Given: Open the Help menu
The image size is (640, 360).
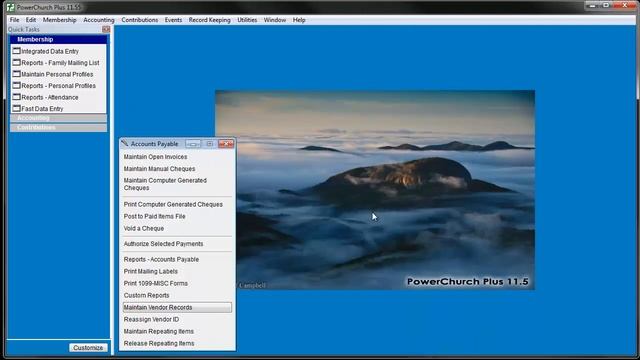Looking at the screenshot, I should [x=299, y=20].
